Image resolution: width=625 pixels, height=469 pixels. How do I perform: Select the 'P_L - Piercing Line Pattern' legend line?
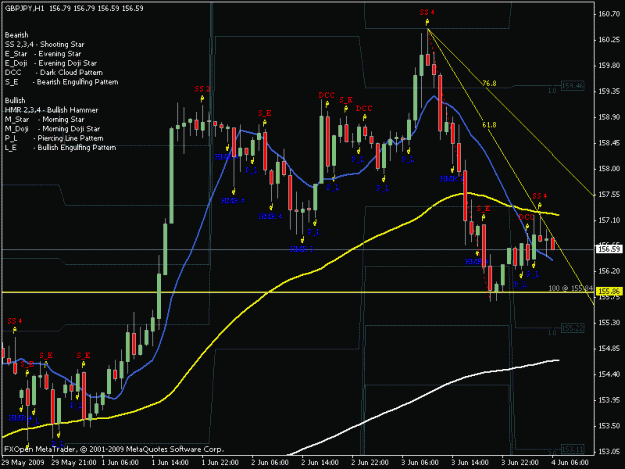54,138
